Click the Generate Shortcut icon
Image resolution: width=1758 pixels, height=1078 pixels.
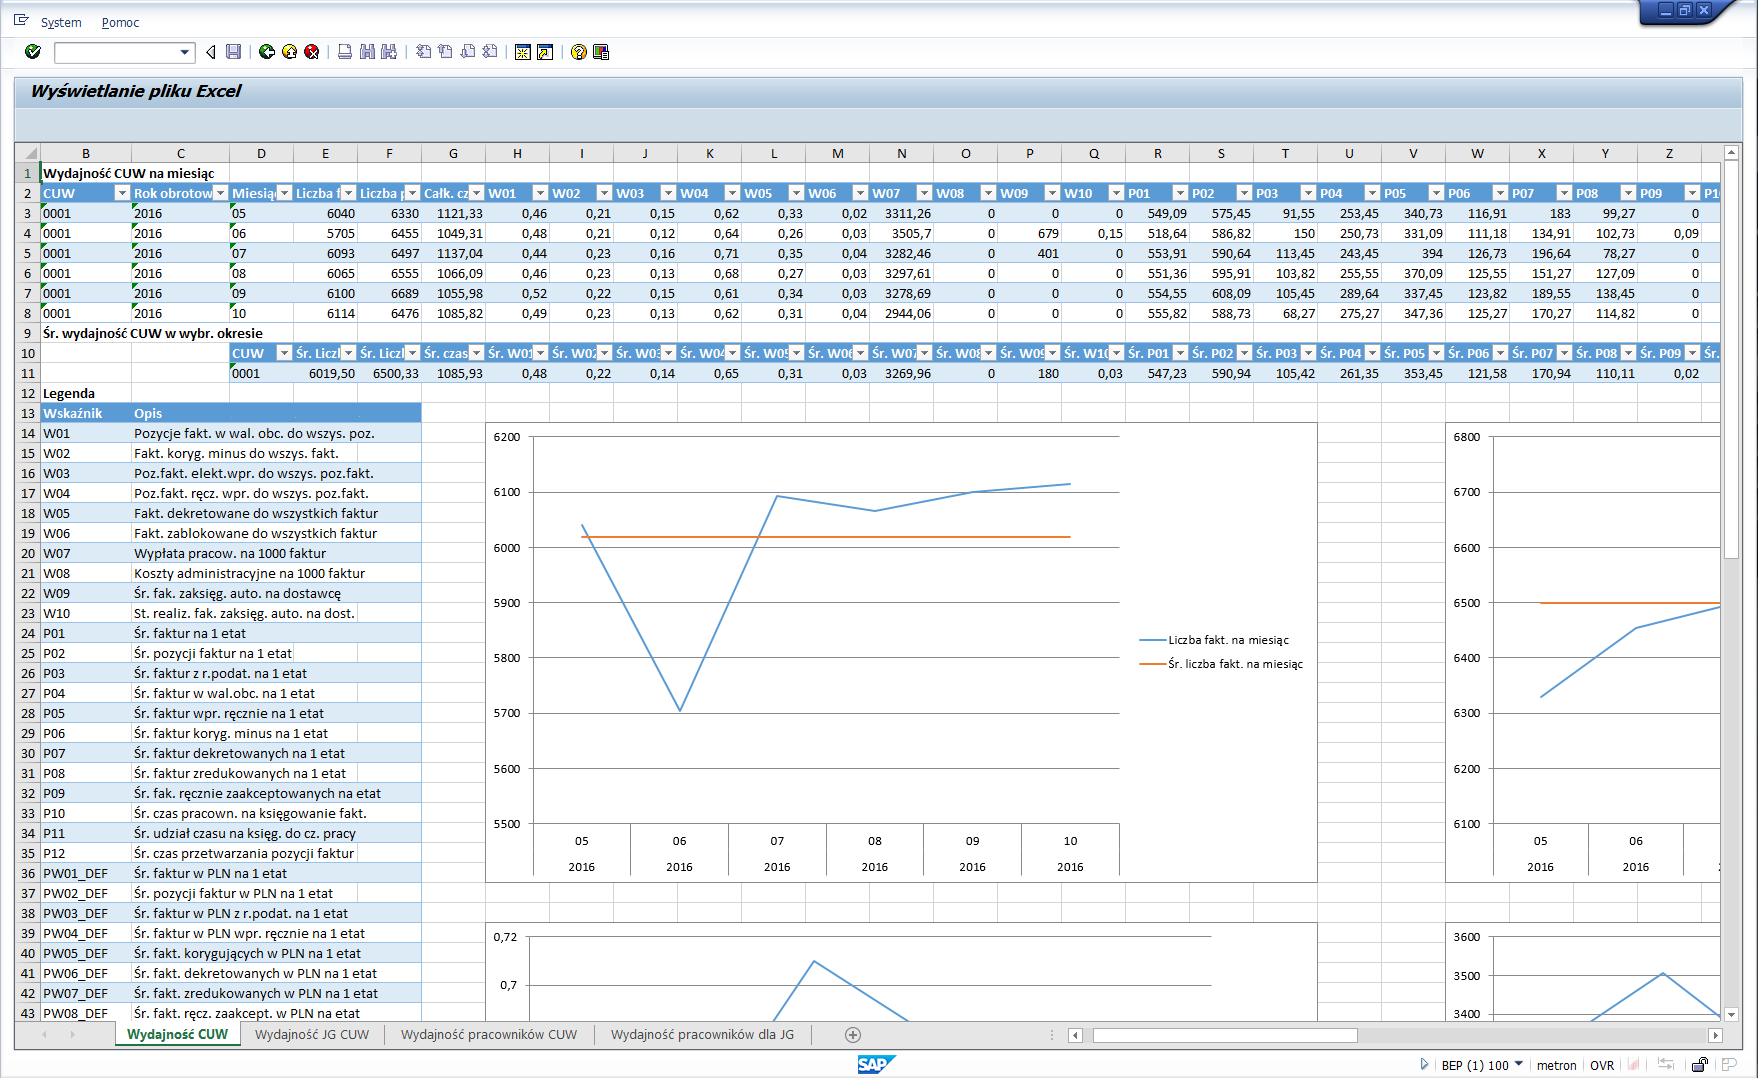pyautogui.click(x=545, y=52)
